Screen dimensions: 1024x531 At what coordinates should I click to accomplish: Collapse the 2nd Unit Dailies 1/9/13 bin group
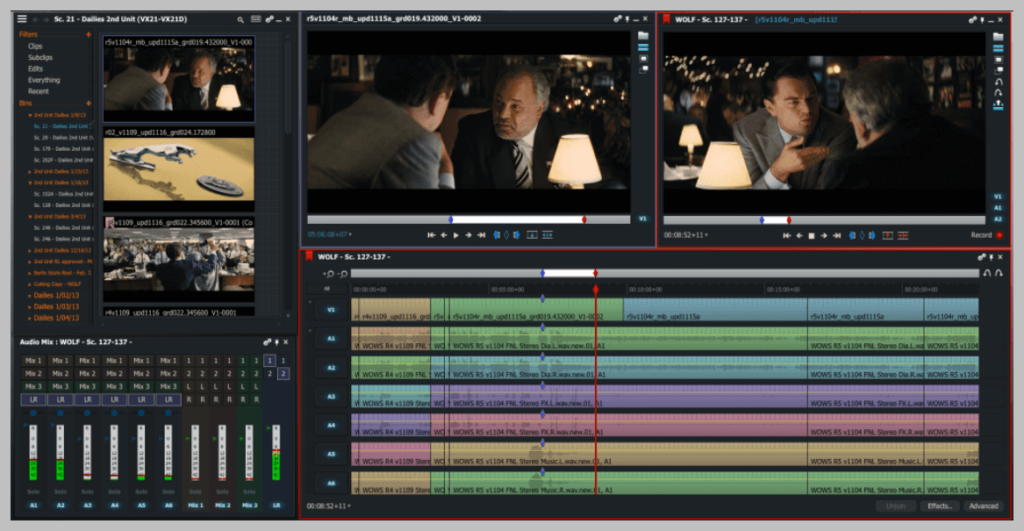tap(30, 115)
